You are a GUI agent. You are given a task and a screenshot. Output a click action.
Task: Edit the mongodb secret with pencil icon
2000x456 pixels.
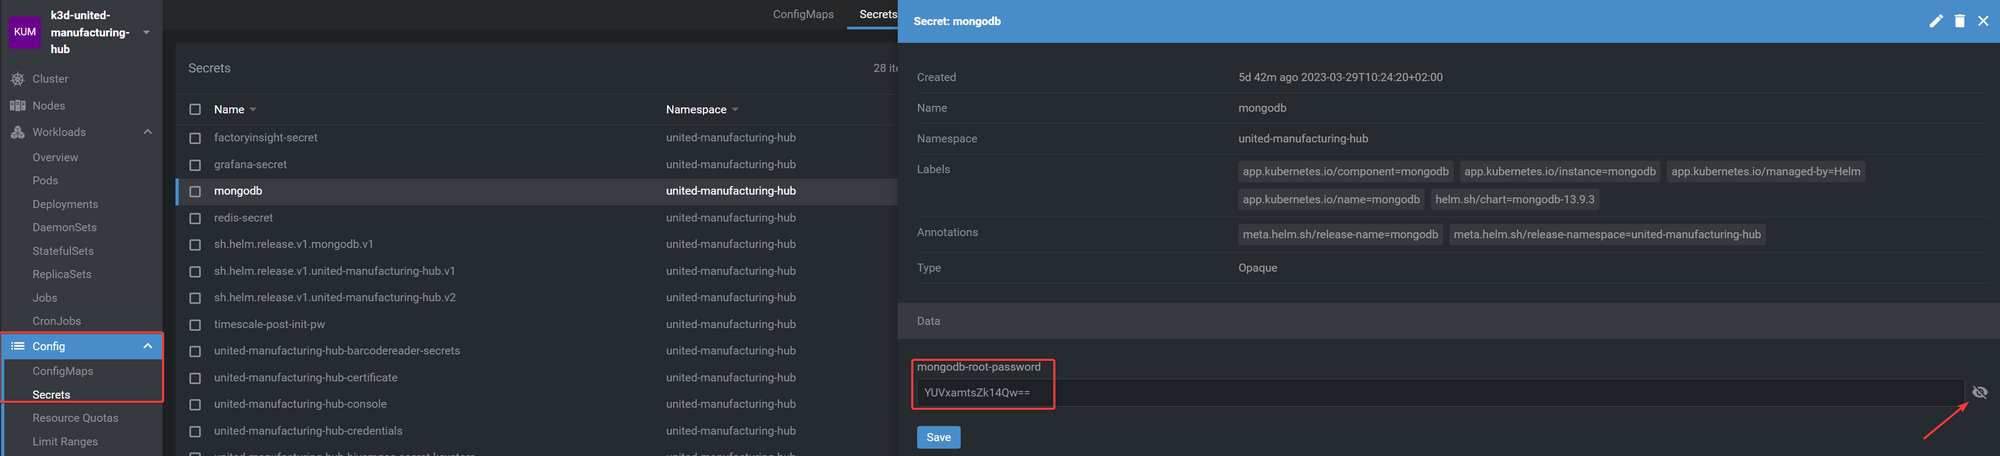click(1936, 21)
